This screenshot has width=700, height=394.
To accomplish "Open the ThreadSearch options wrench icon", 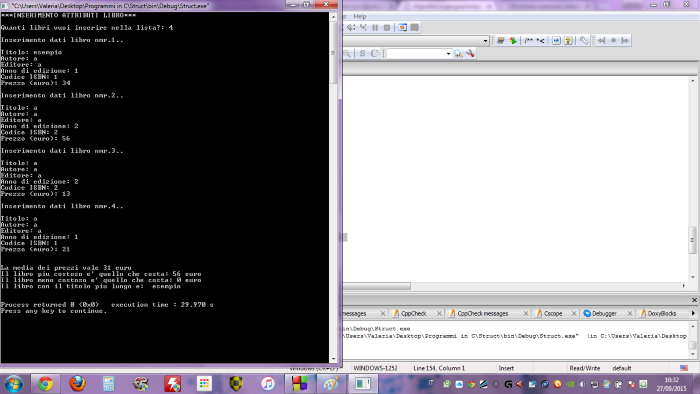I will (x=470, y=54).
